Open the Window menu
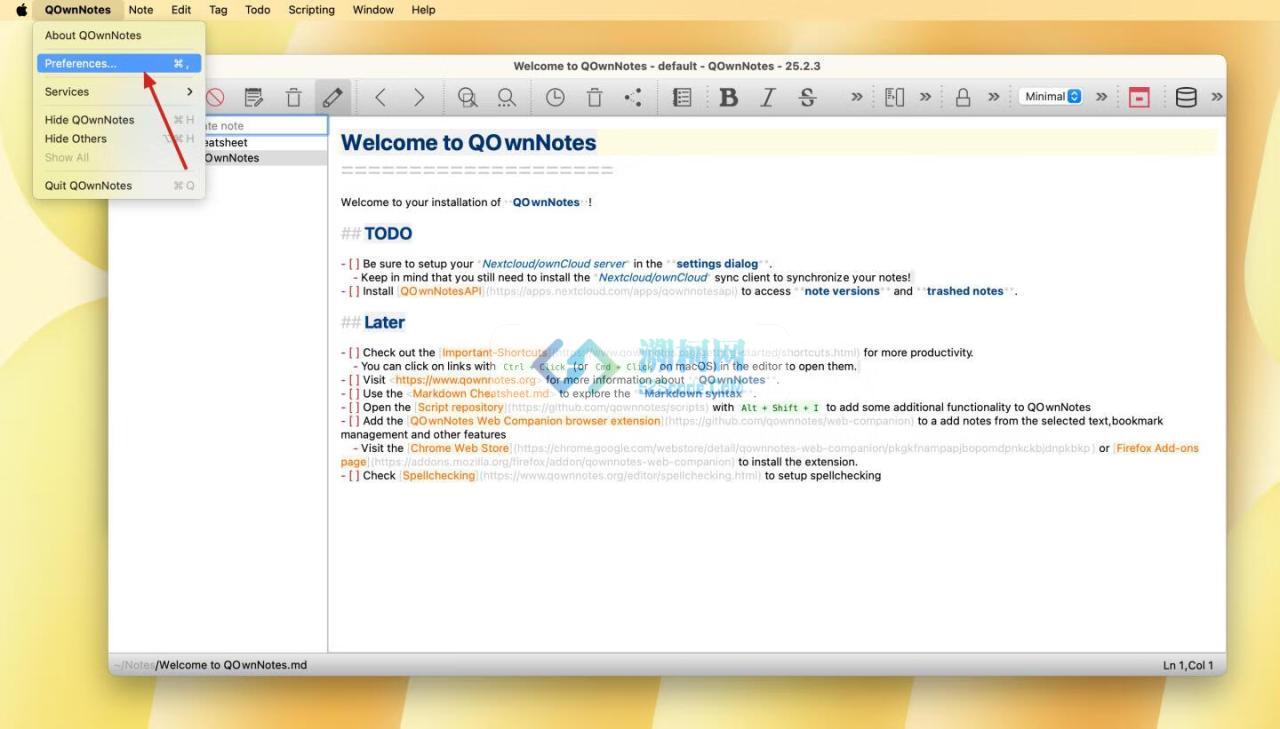The image size is (1280, 729). coord(373,10)
